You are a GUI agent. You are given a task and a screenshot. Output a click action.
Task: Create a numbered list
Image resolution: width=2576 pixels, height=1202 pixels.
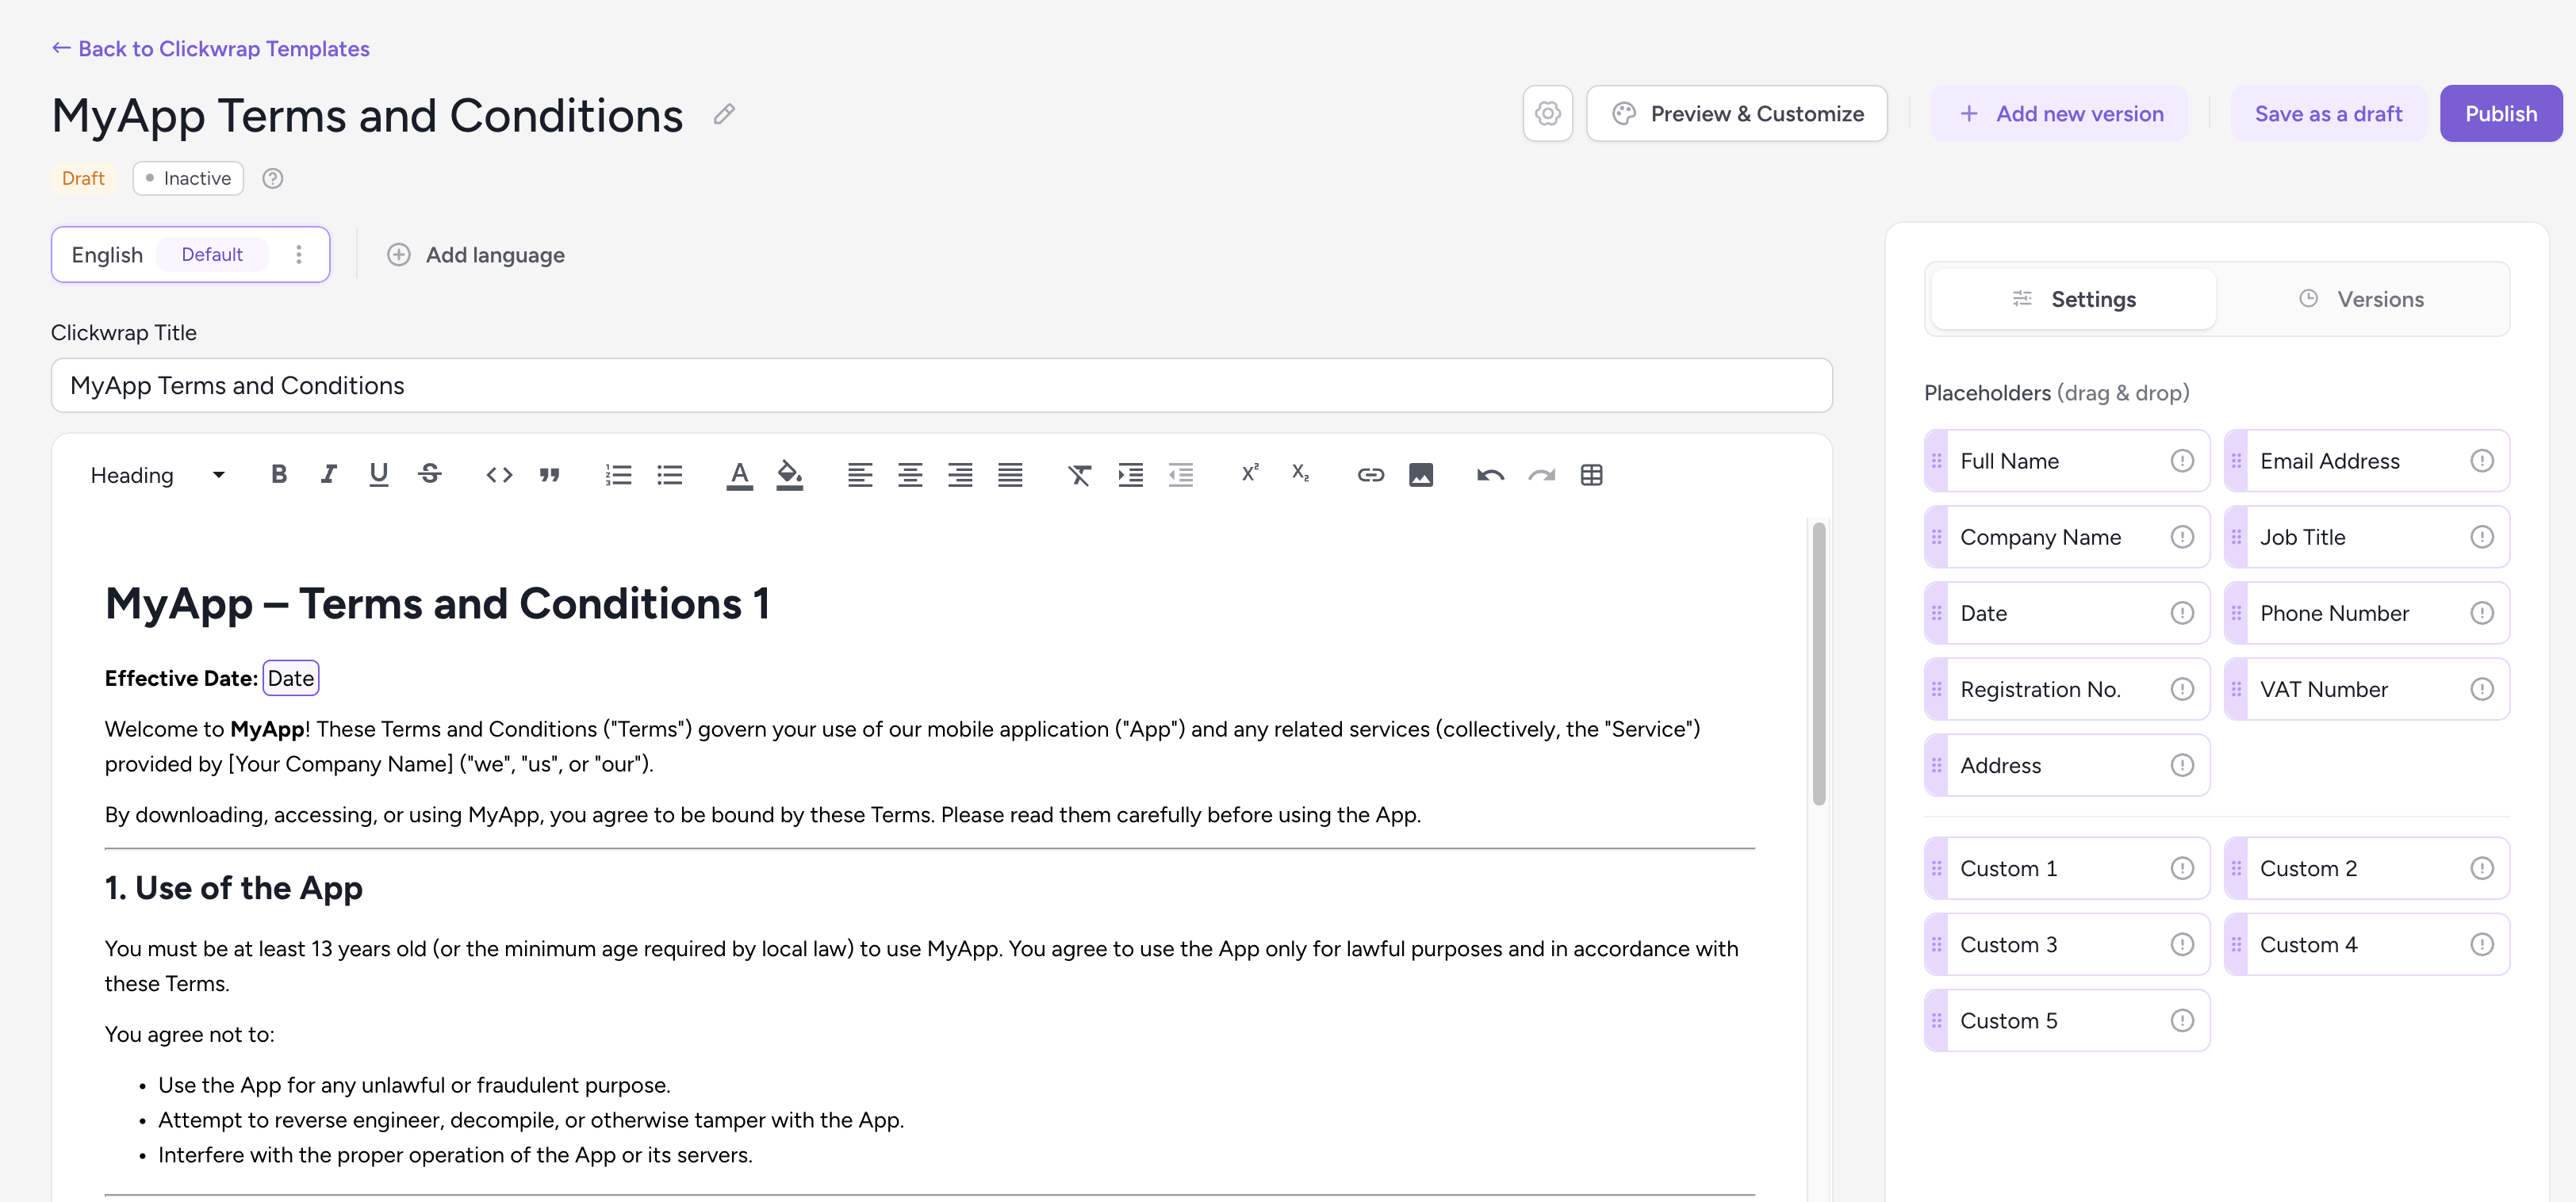[619, 474]
